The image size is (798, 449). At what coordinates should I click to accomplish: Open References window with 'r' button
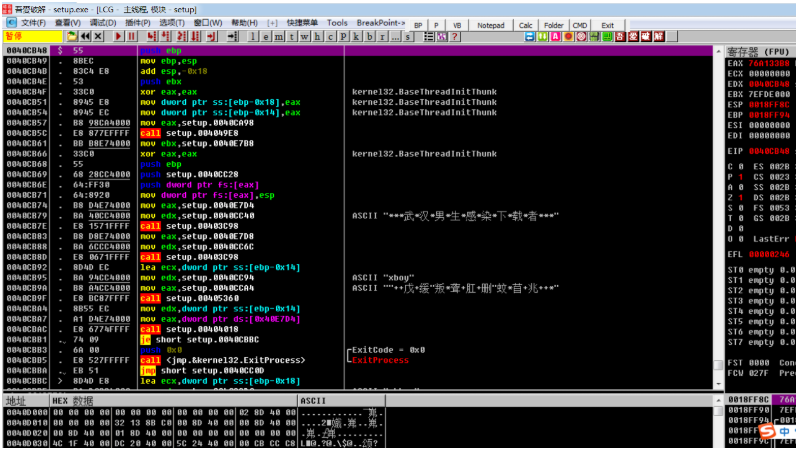click(382, 37)
